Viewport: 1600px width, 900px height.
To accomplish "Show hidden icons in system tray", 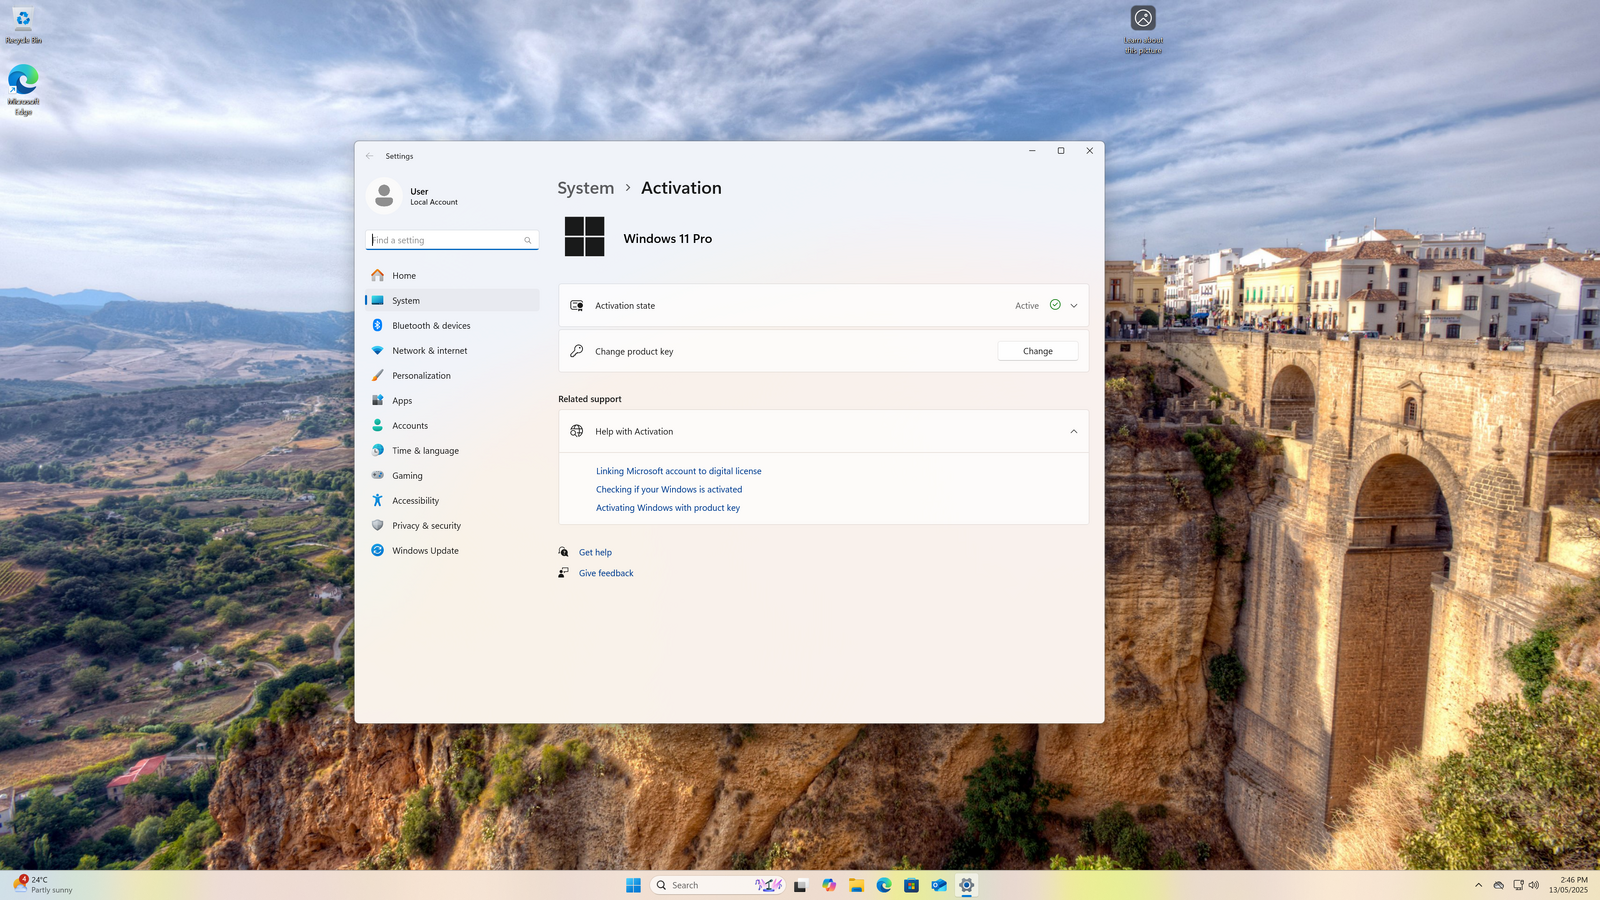I will [1479, 885].
